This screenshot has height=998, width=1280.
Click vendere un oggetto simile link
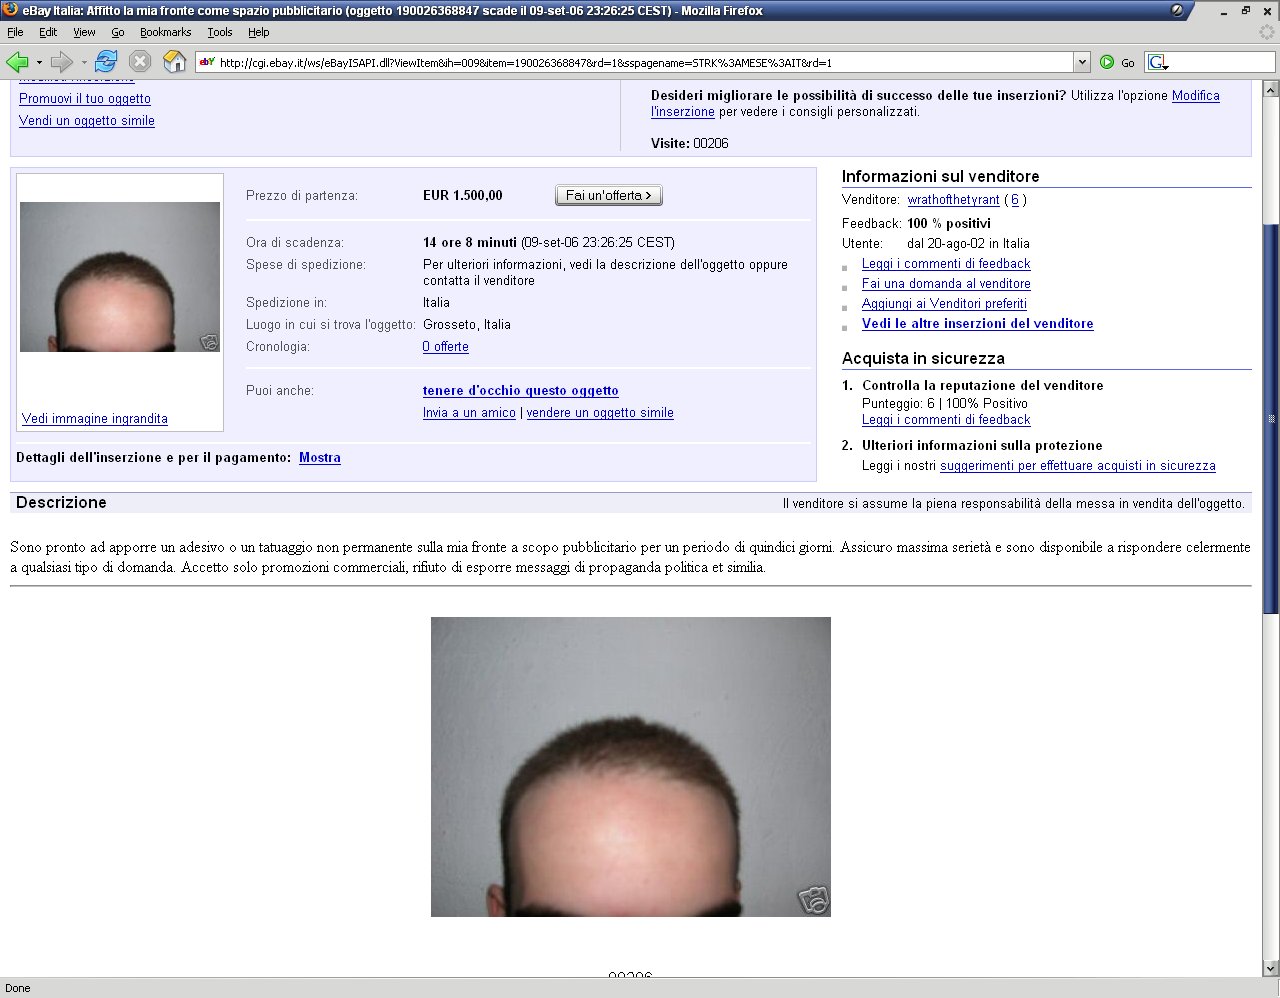(600, 412)
